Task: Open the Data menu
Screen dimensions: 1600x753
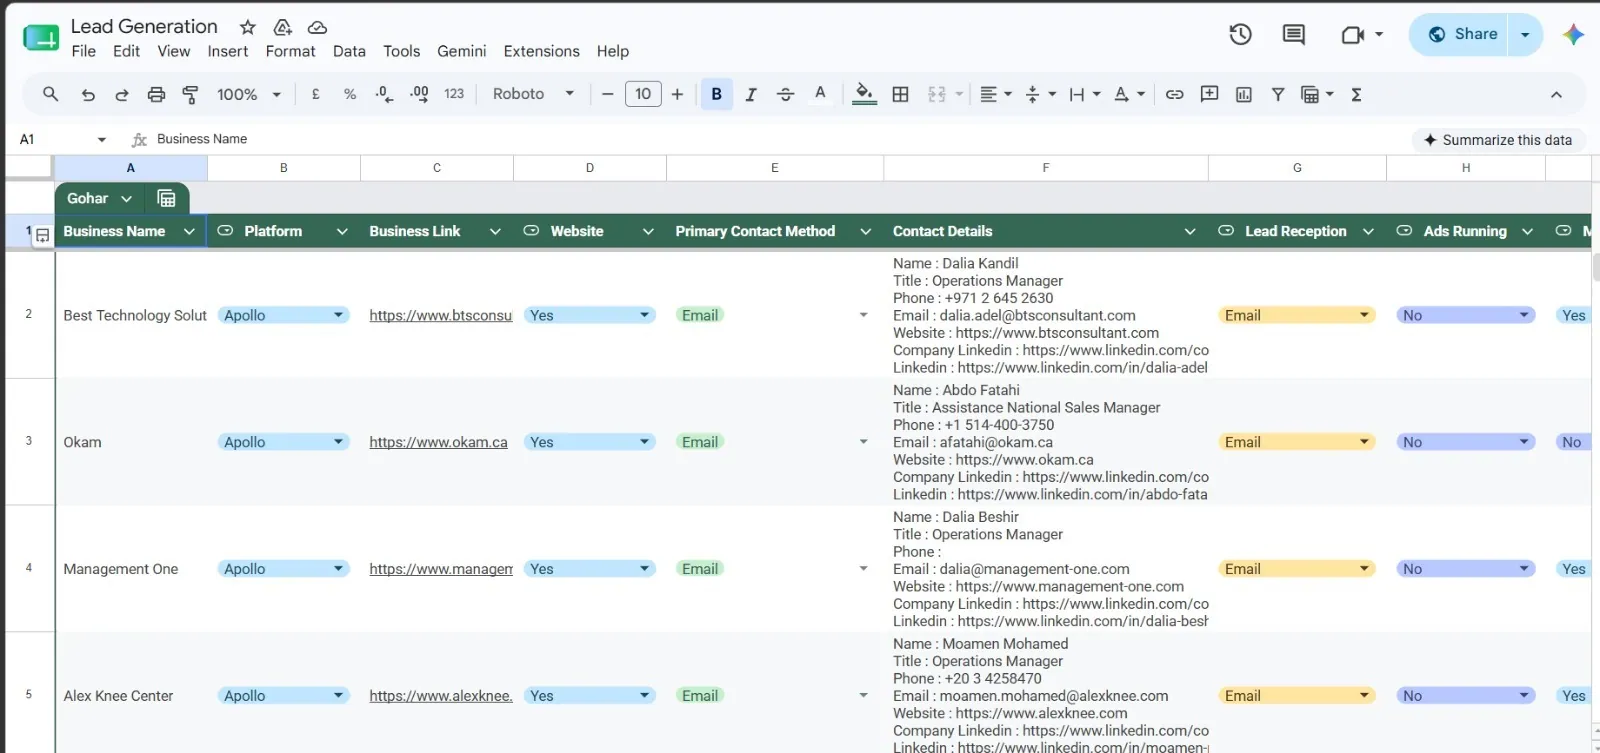Action: coord(349,51)
